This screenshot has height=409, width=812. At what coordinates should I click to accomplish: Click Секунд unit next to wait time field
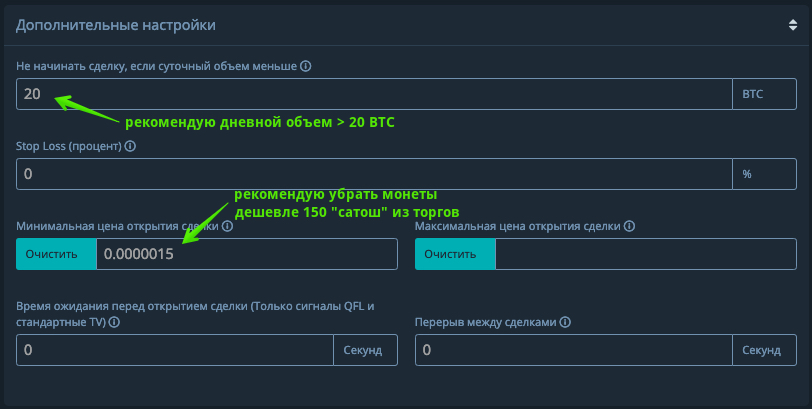tap(365, 351)
